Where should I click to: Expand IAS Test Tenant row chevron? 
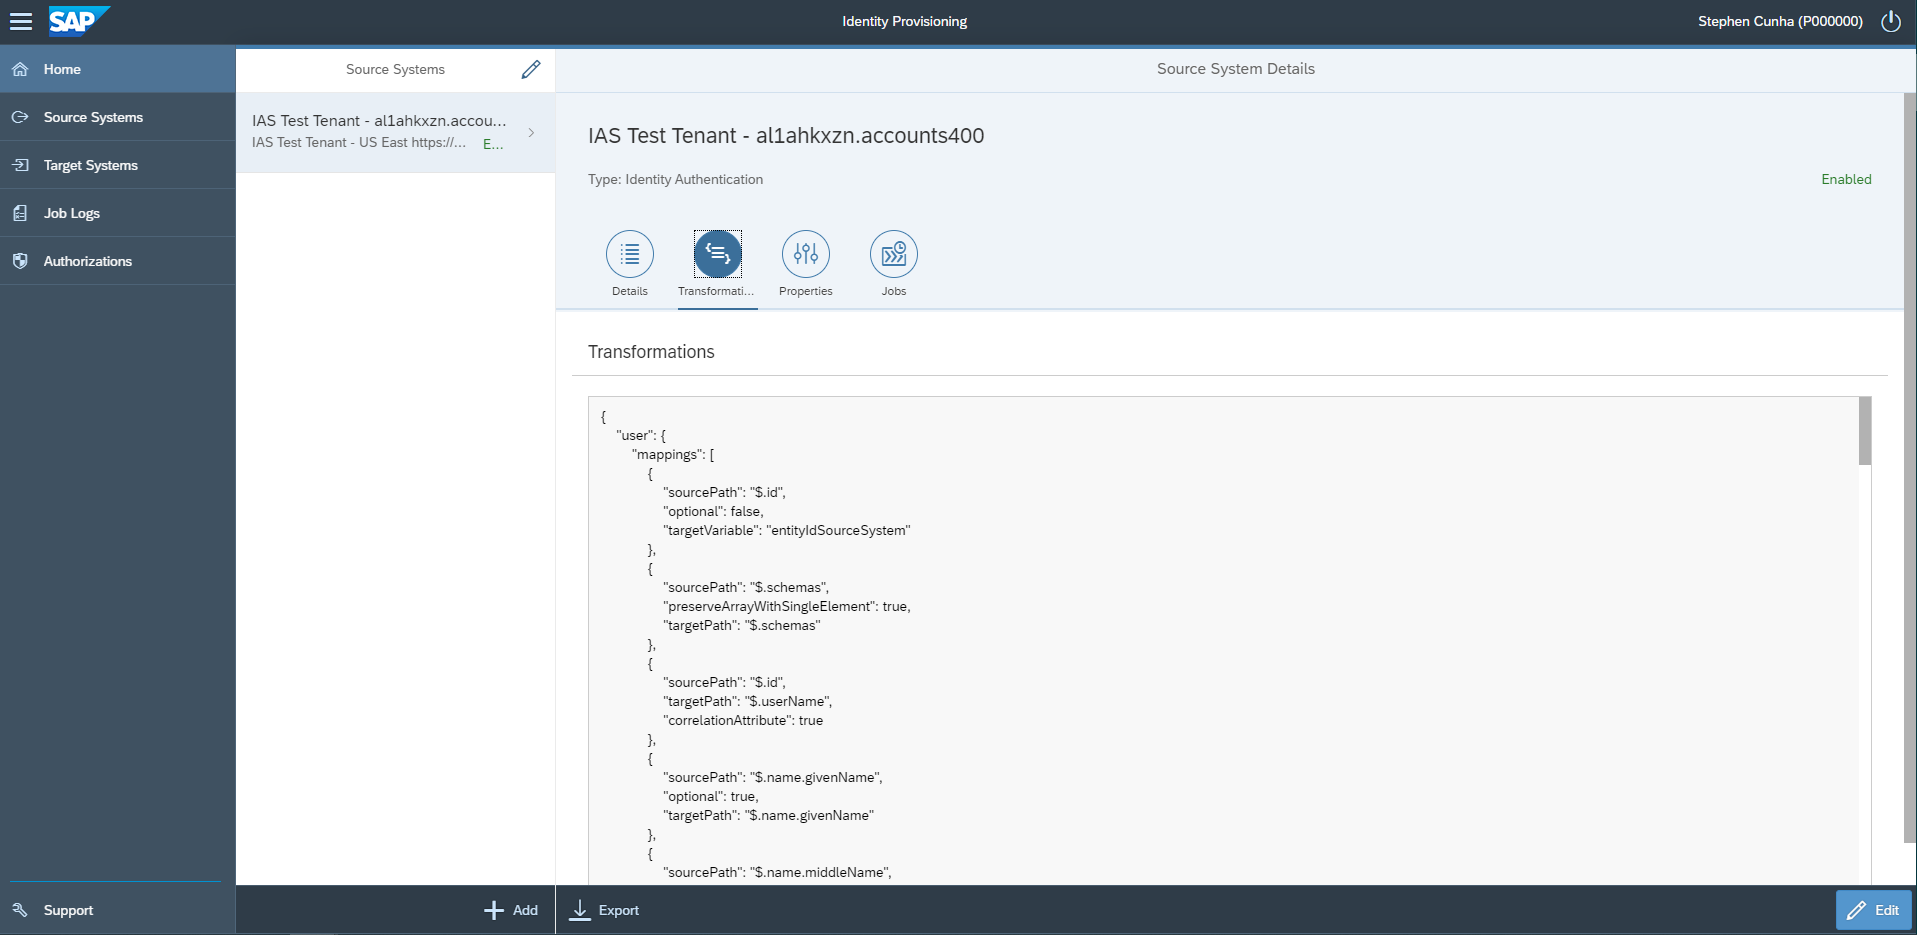(531, 132)
